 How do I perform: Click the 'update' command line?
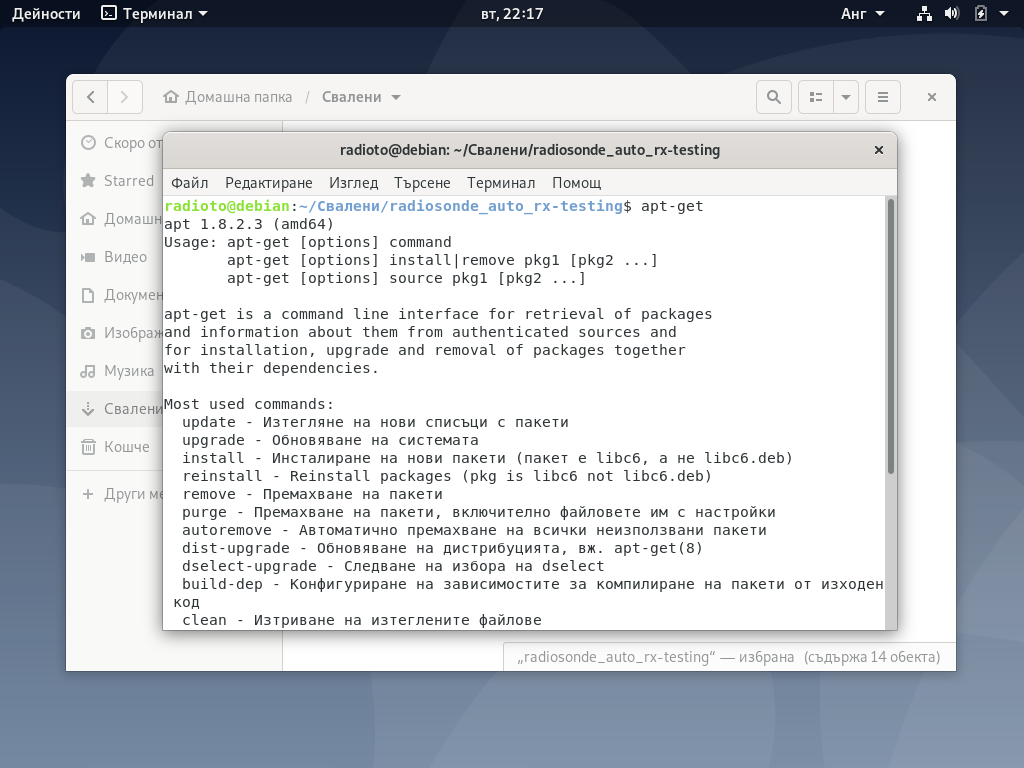coord(375,423)
